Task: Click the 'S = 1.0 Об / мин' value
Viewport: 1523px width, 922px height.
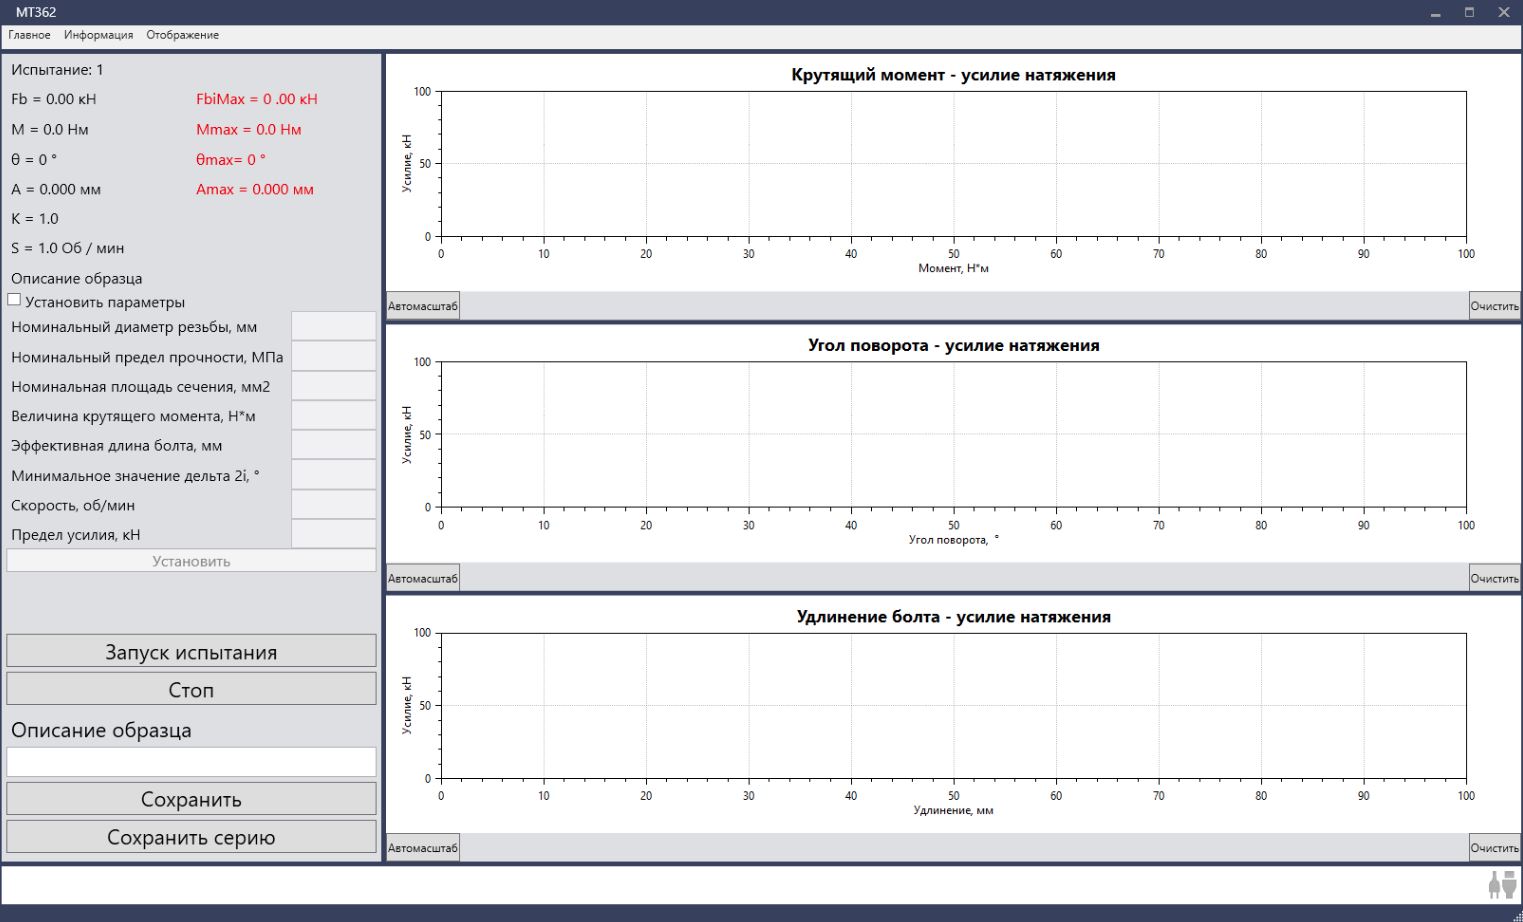Action: (68, 248)
